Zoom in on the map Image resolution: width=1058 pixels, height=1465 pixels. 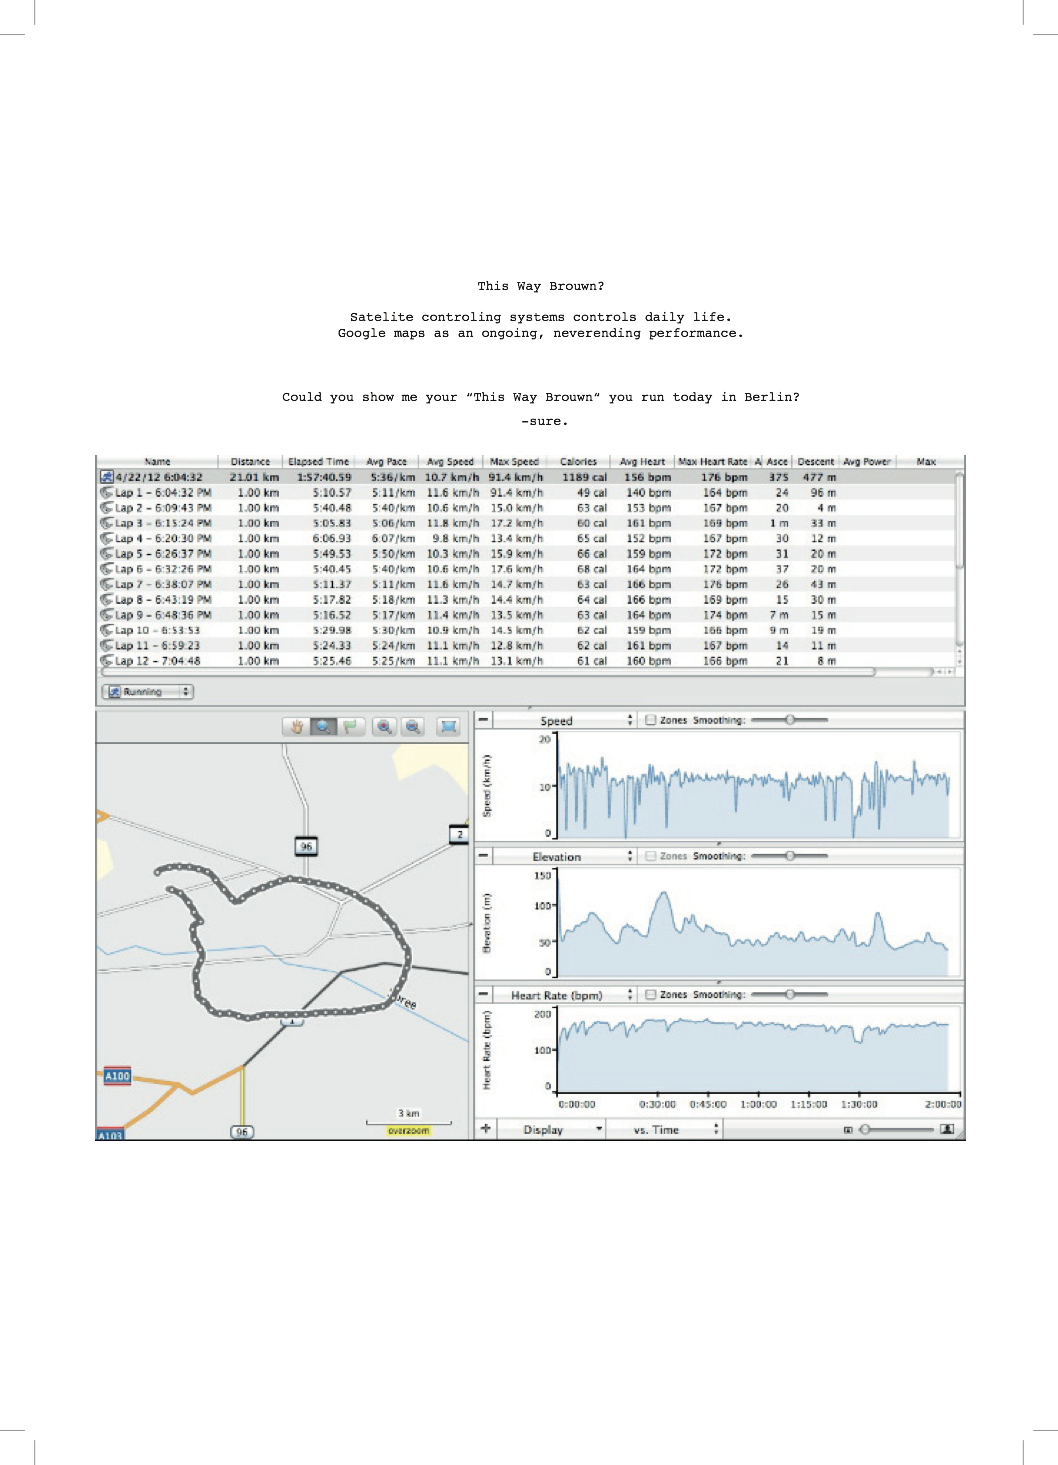(x=384, y=727)
